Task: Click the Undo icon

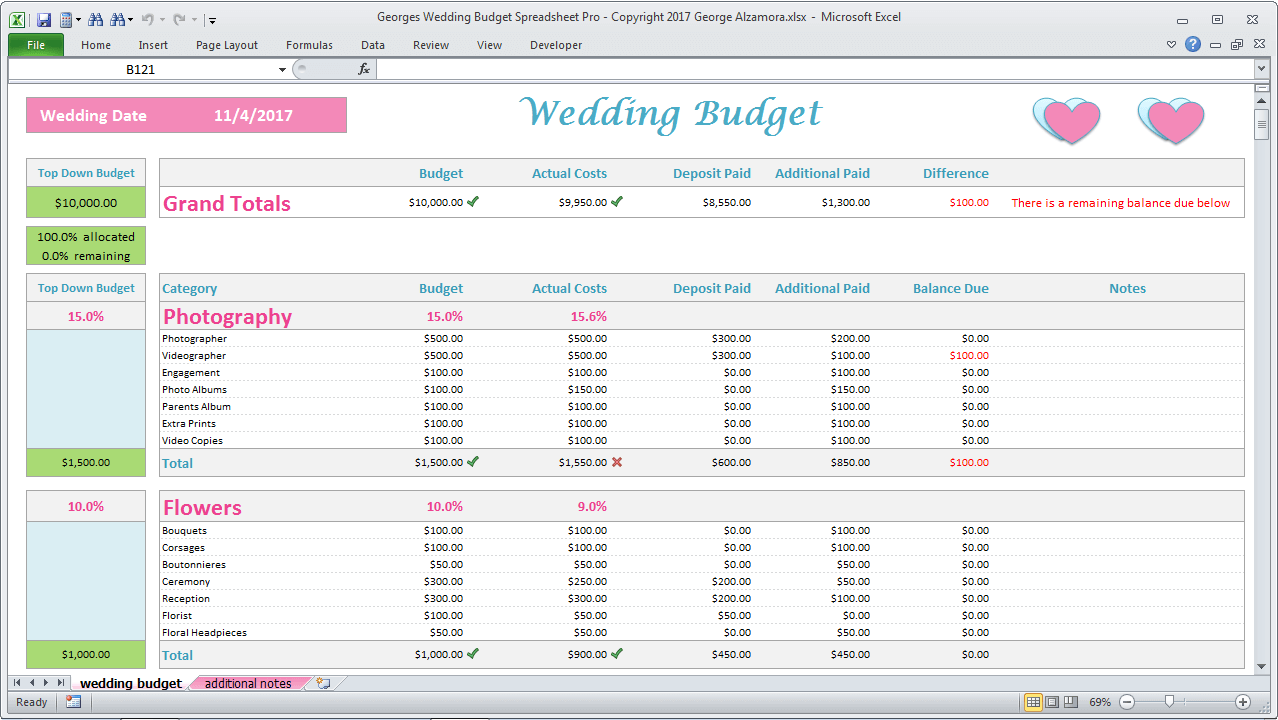Action: (x=147, y=18)
